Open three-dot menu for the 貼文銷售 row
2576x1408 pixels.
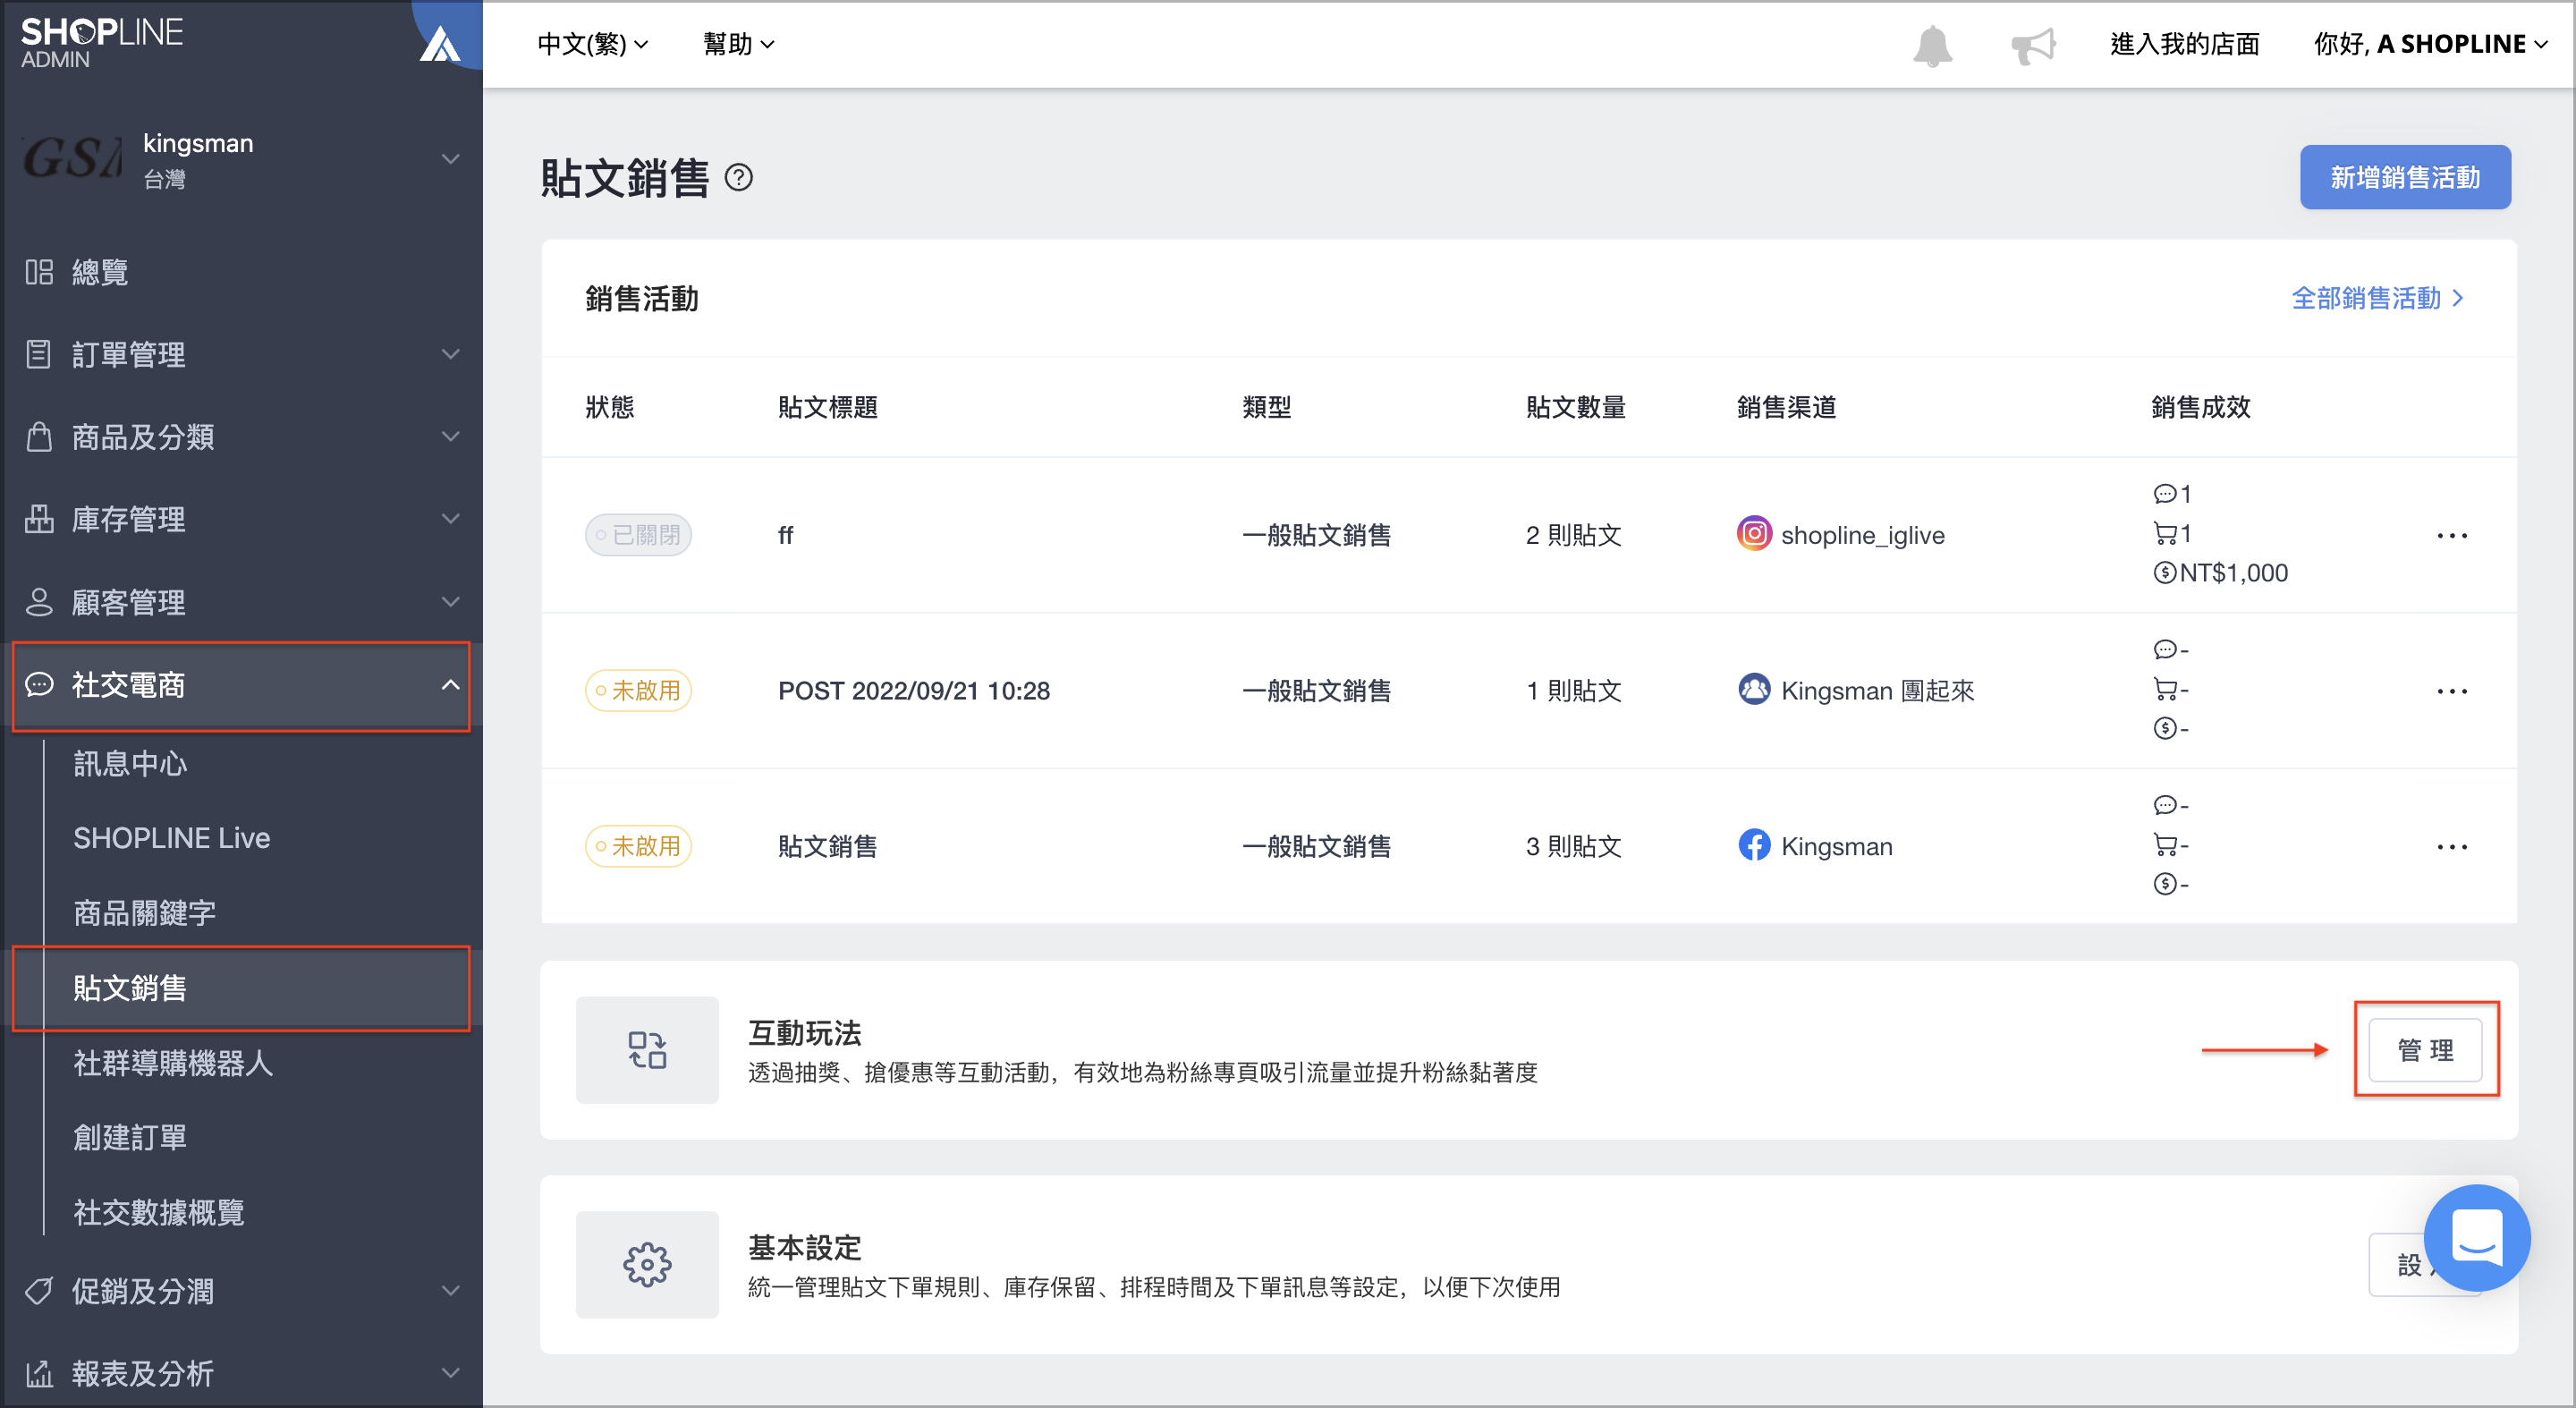(x=2451, y=847)
